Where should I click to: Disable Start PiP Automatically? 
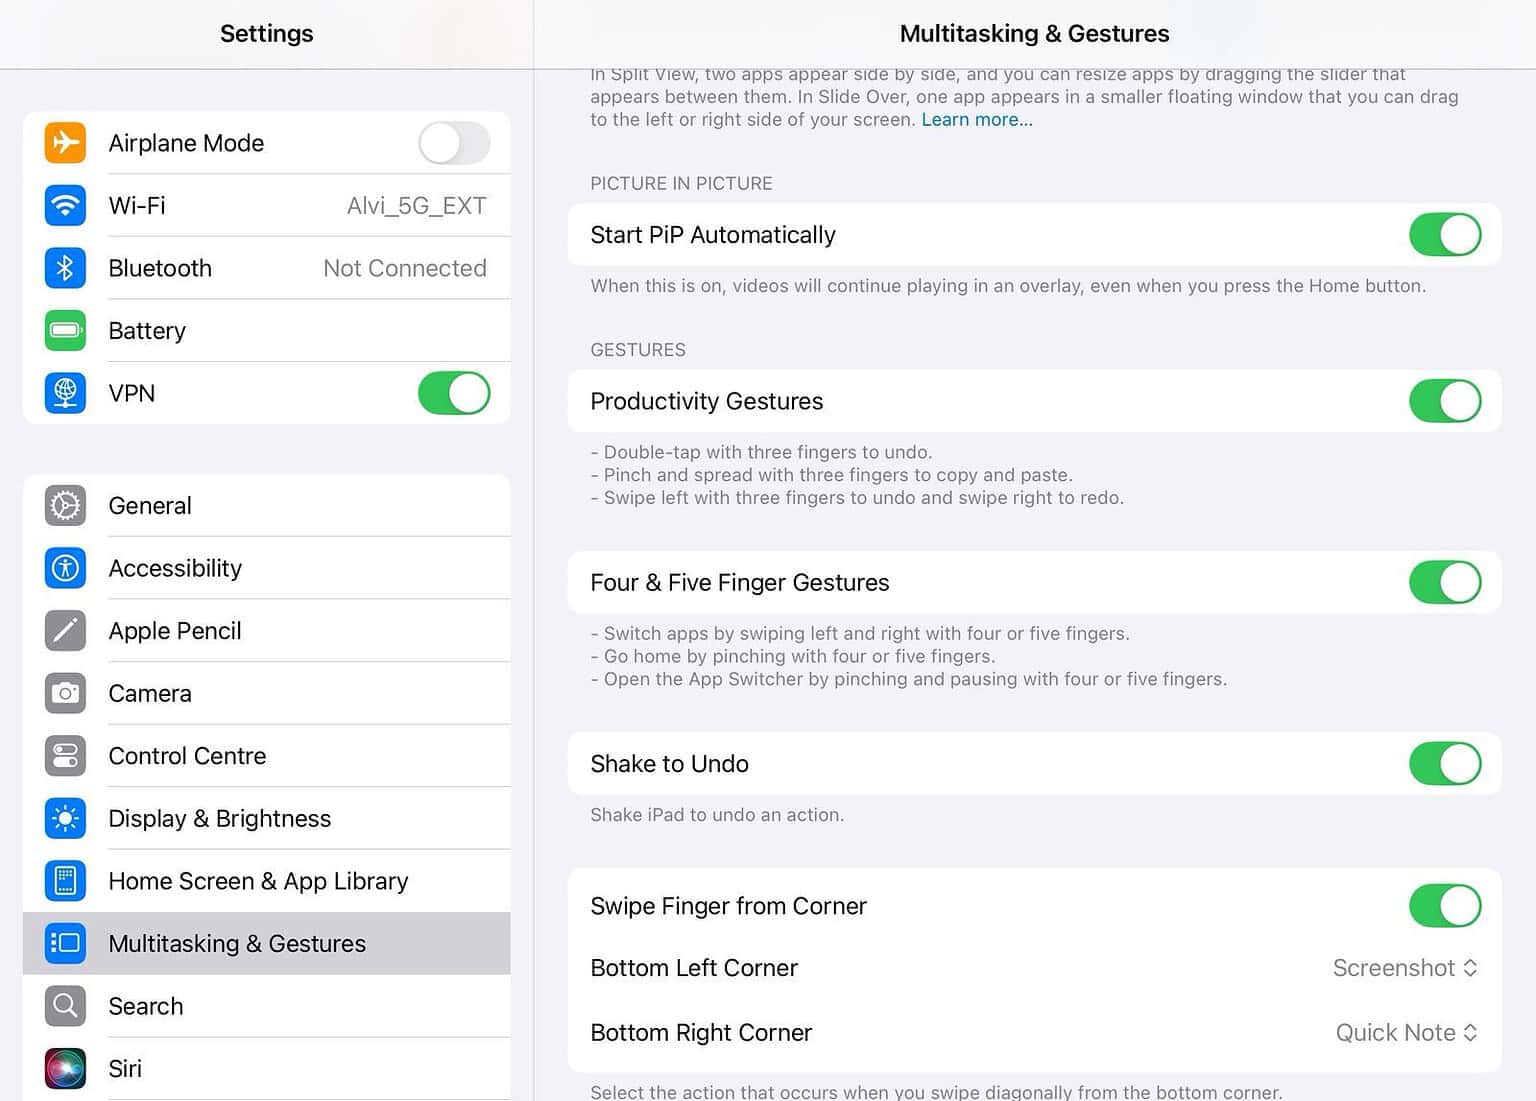coord(1444,234)
